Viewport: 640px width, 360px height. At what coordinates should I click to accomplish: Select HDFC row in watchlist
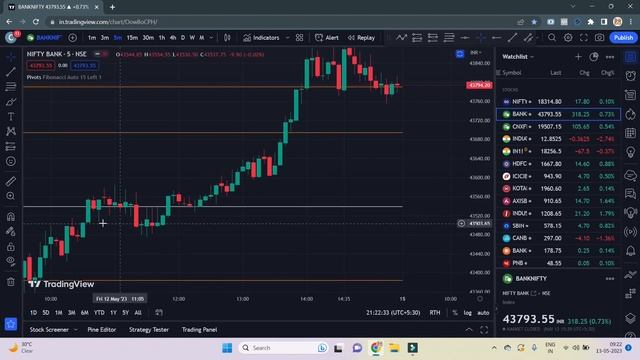click(558, 164)
